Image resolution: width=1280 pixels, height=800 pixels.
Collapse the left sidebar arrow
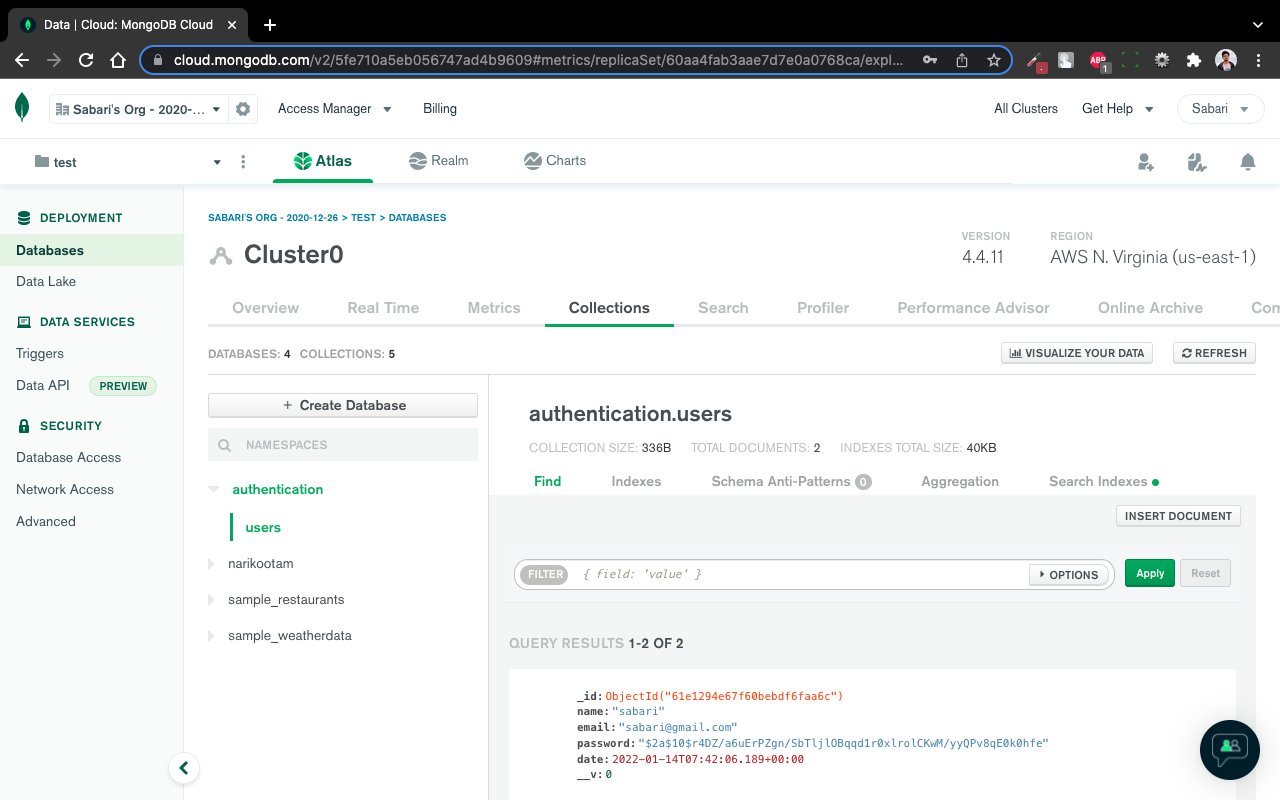pyautogui.click(x=184, y=768)
